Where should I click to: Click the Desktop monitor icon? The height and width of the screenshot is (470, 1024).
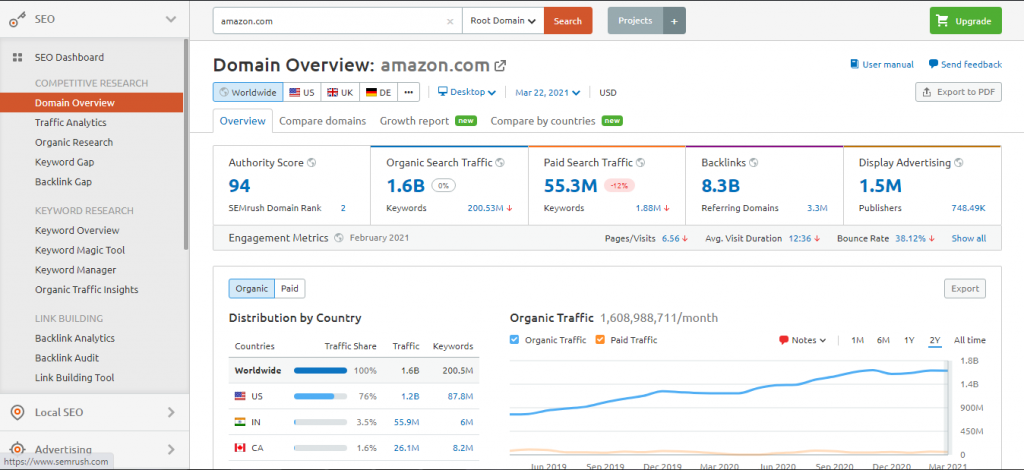tap(442, 91)
